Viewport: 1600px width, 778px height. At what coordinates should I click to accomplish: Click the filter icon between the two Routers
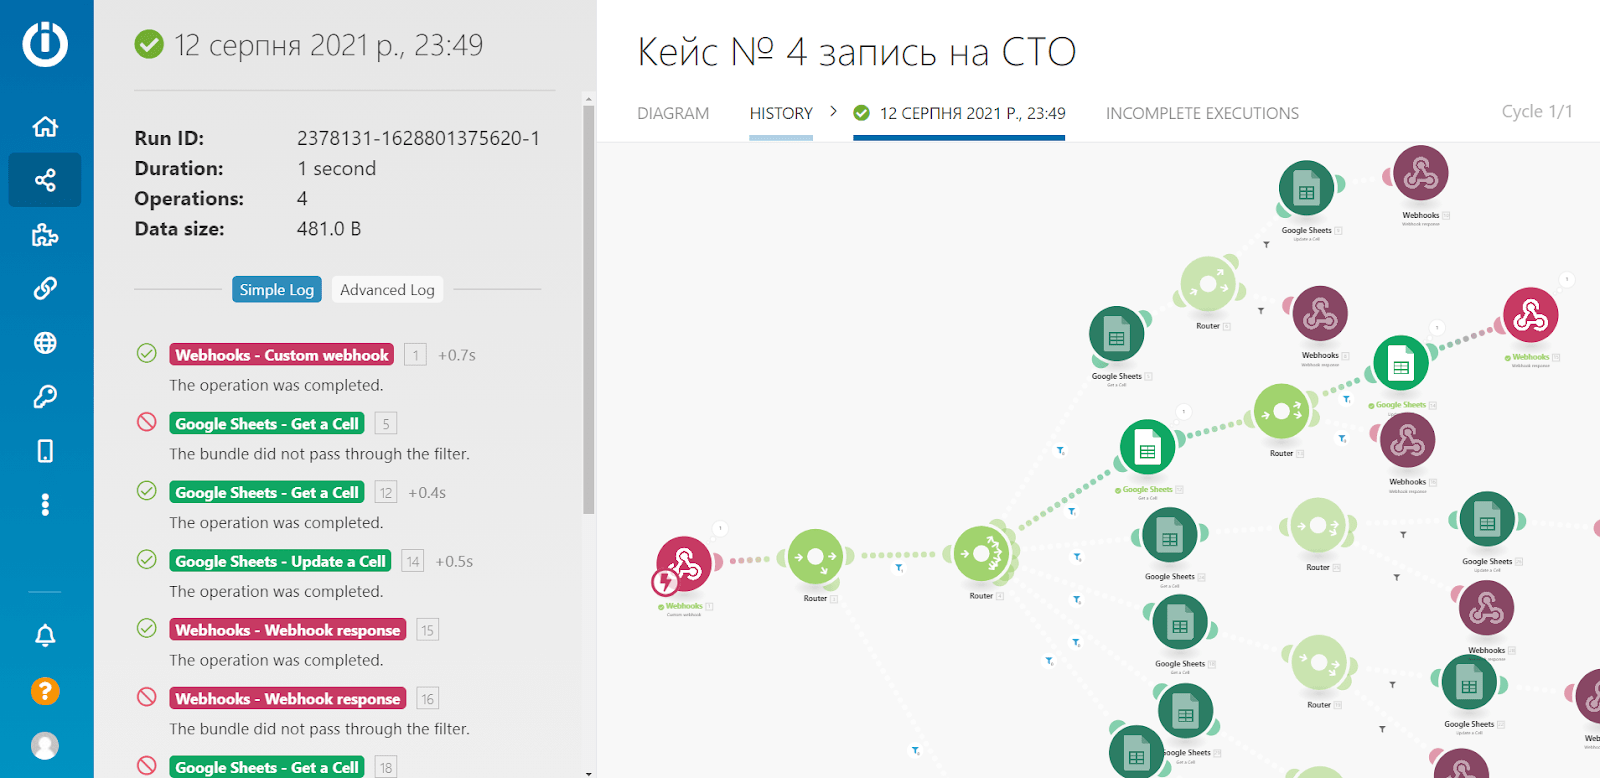point(899,568)
